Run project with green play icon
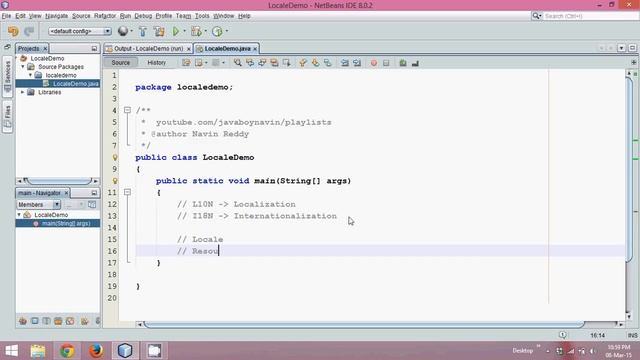 point(176,31)
